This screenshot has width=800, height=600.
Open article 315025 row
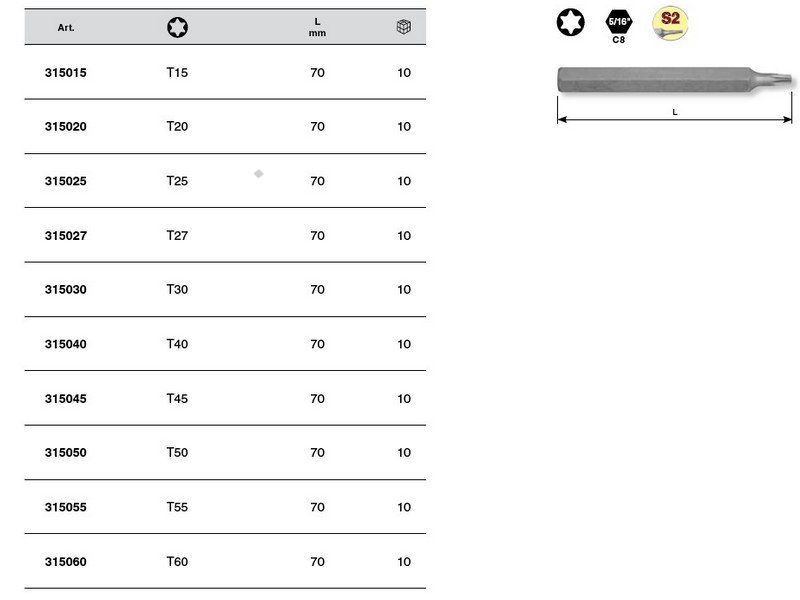pos(225,181)
